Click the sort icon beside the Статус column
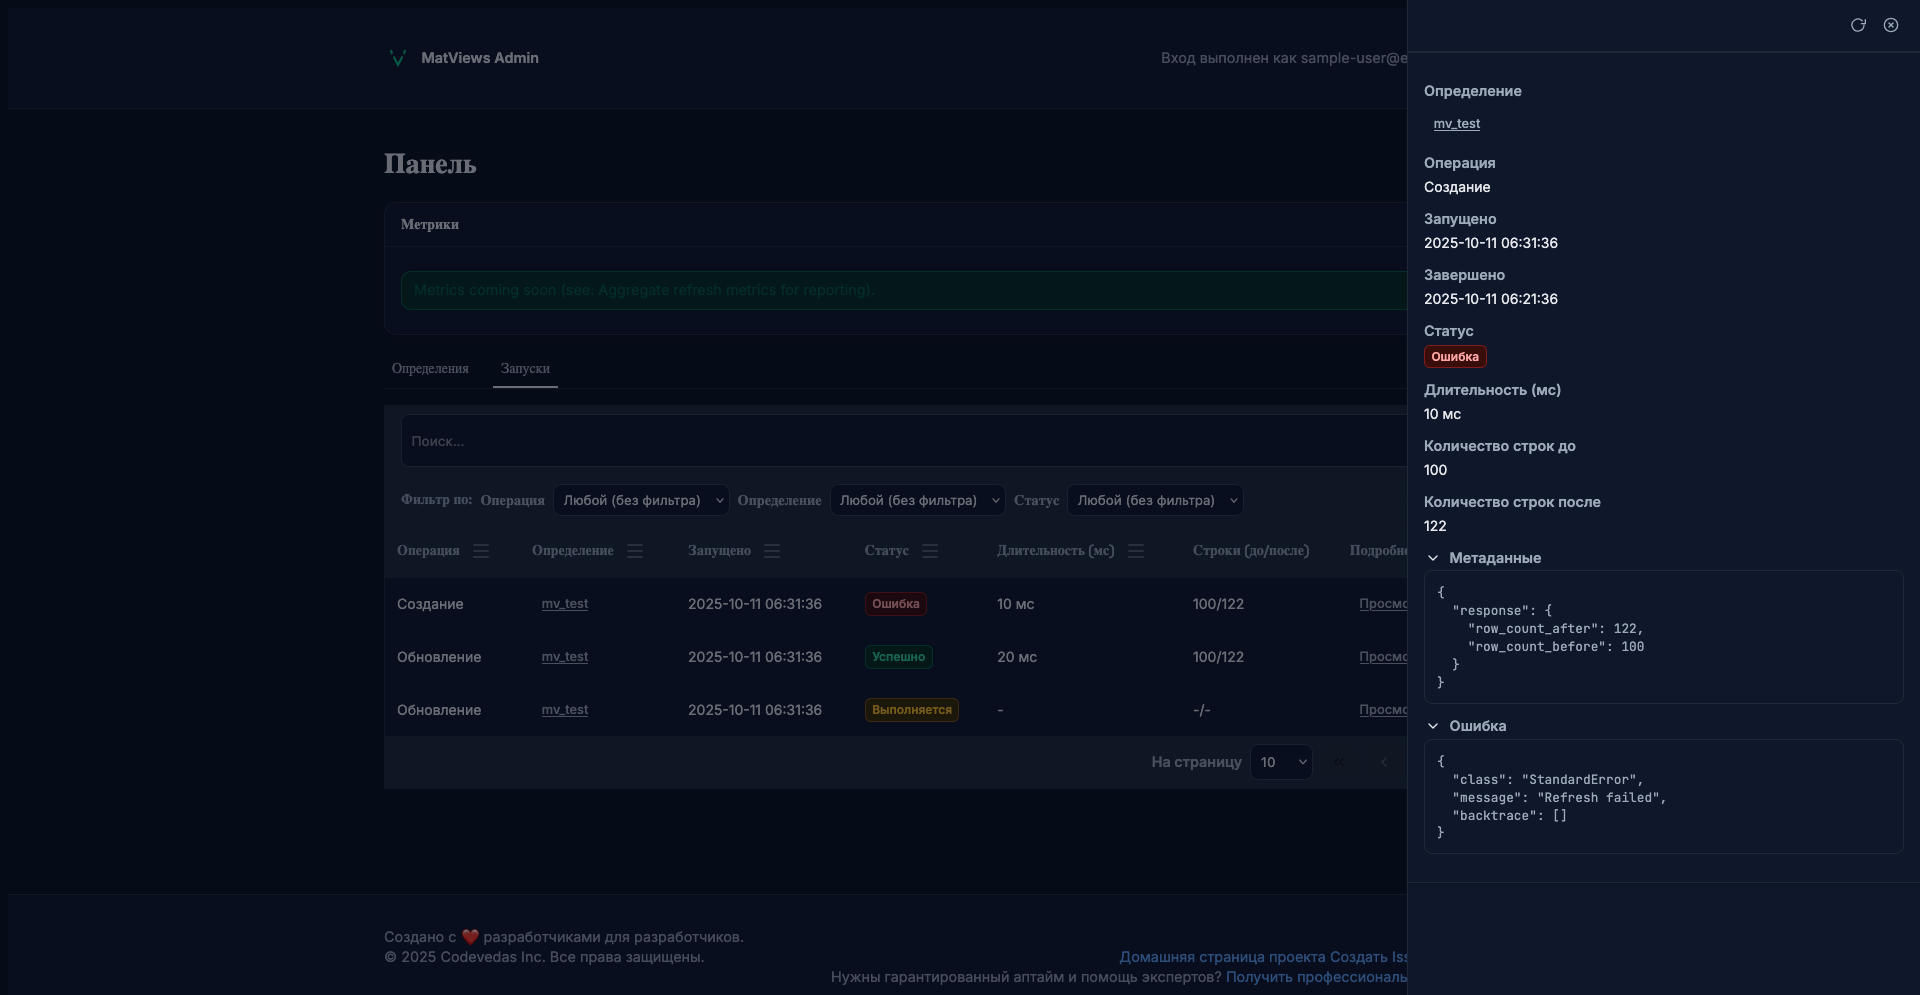This screenshot has height=995, width=1920. pyautogui.click(x=930, y=551)
